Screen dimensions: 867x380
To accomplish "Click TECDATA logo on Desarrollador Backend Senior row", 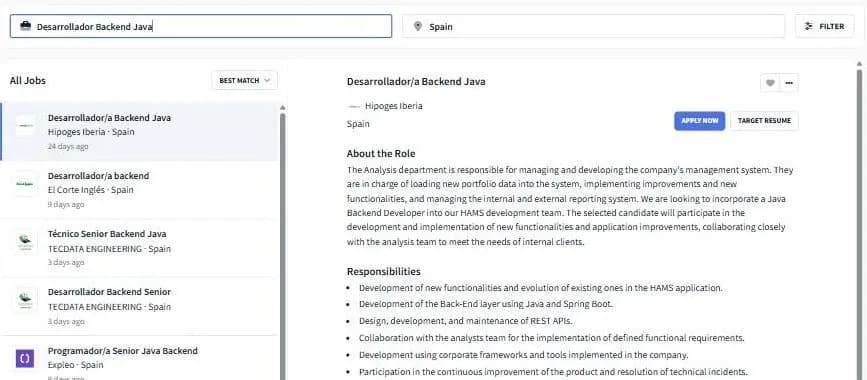I will coord(25,300).
